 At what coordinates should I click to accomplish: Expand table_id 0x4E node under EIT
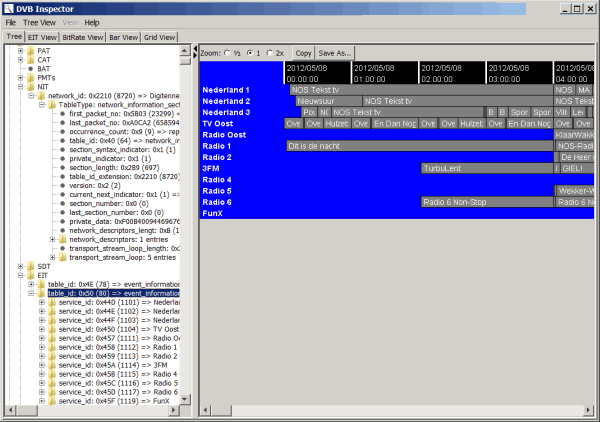pyautogui.click(x=31, y=284)
